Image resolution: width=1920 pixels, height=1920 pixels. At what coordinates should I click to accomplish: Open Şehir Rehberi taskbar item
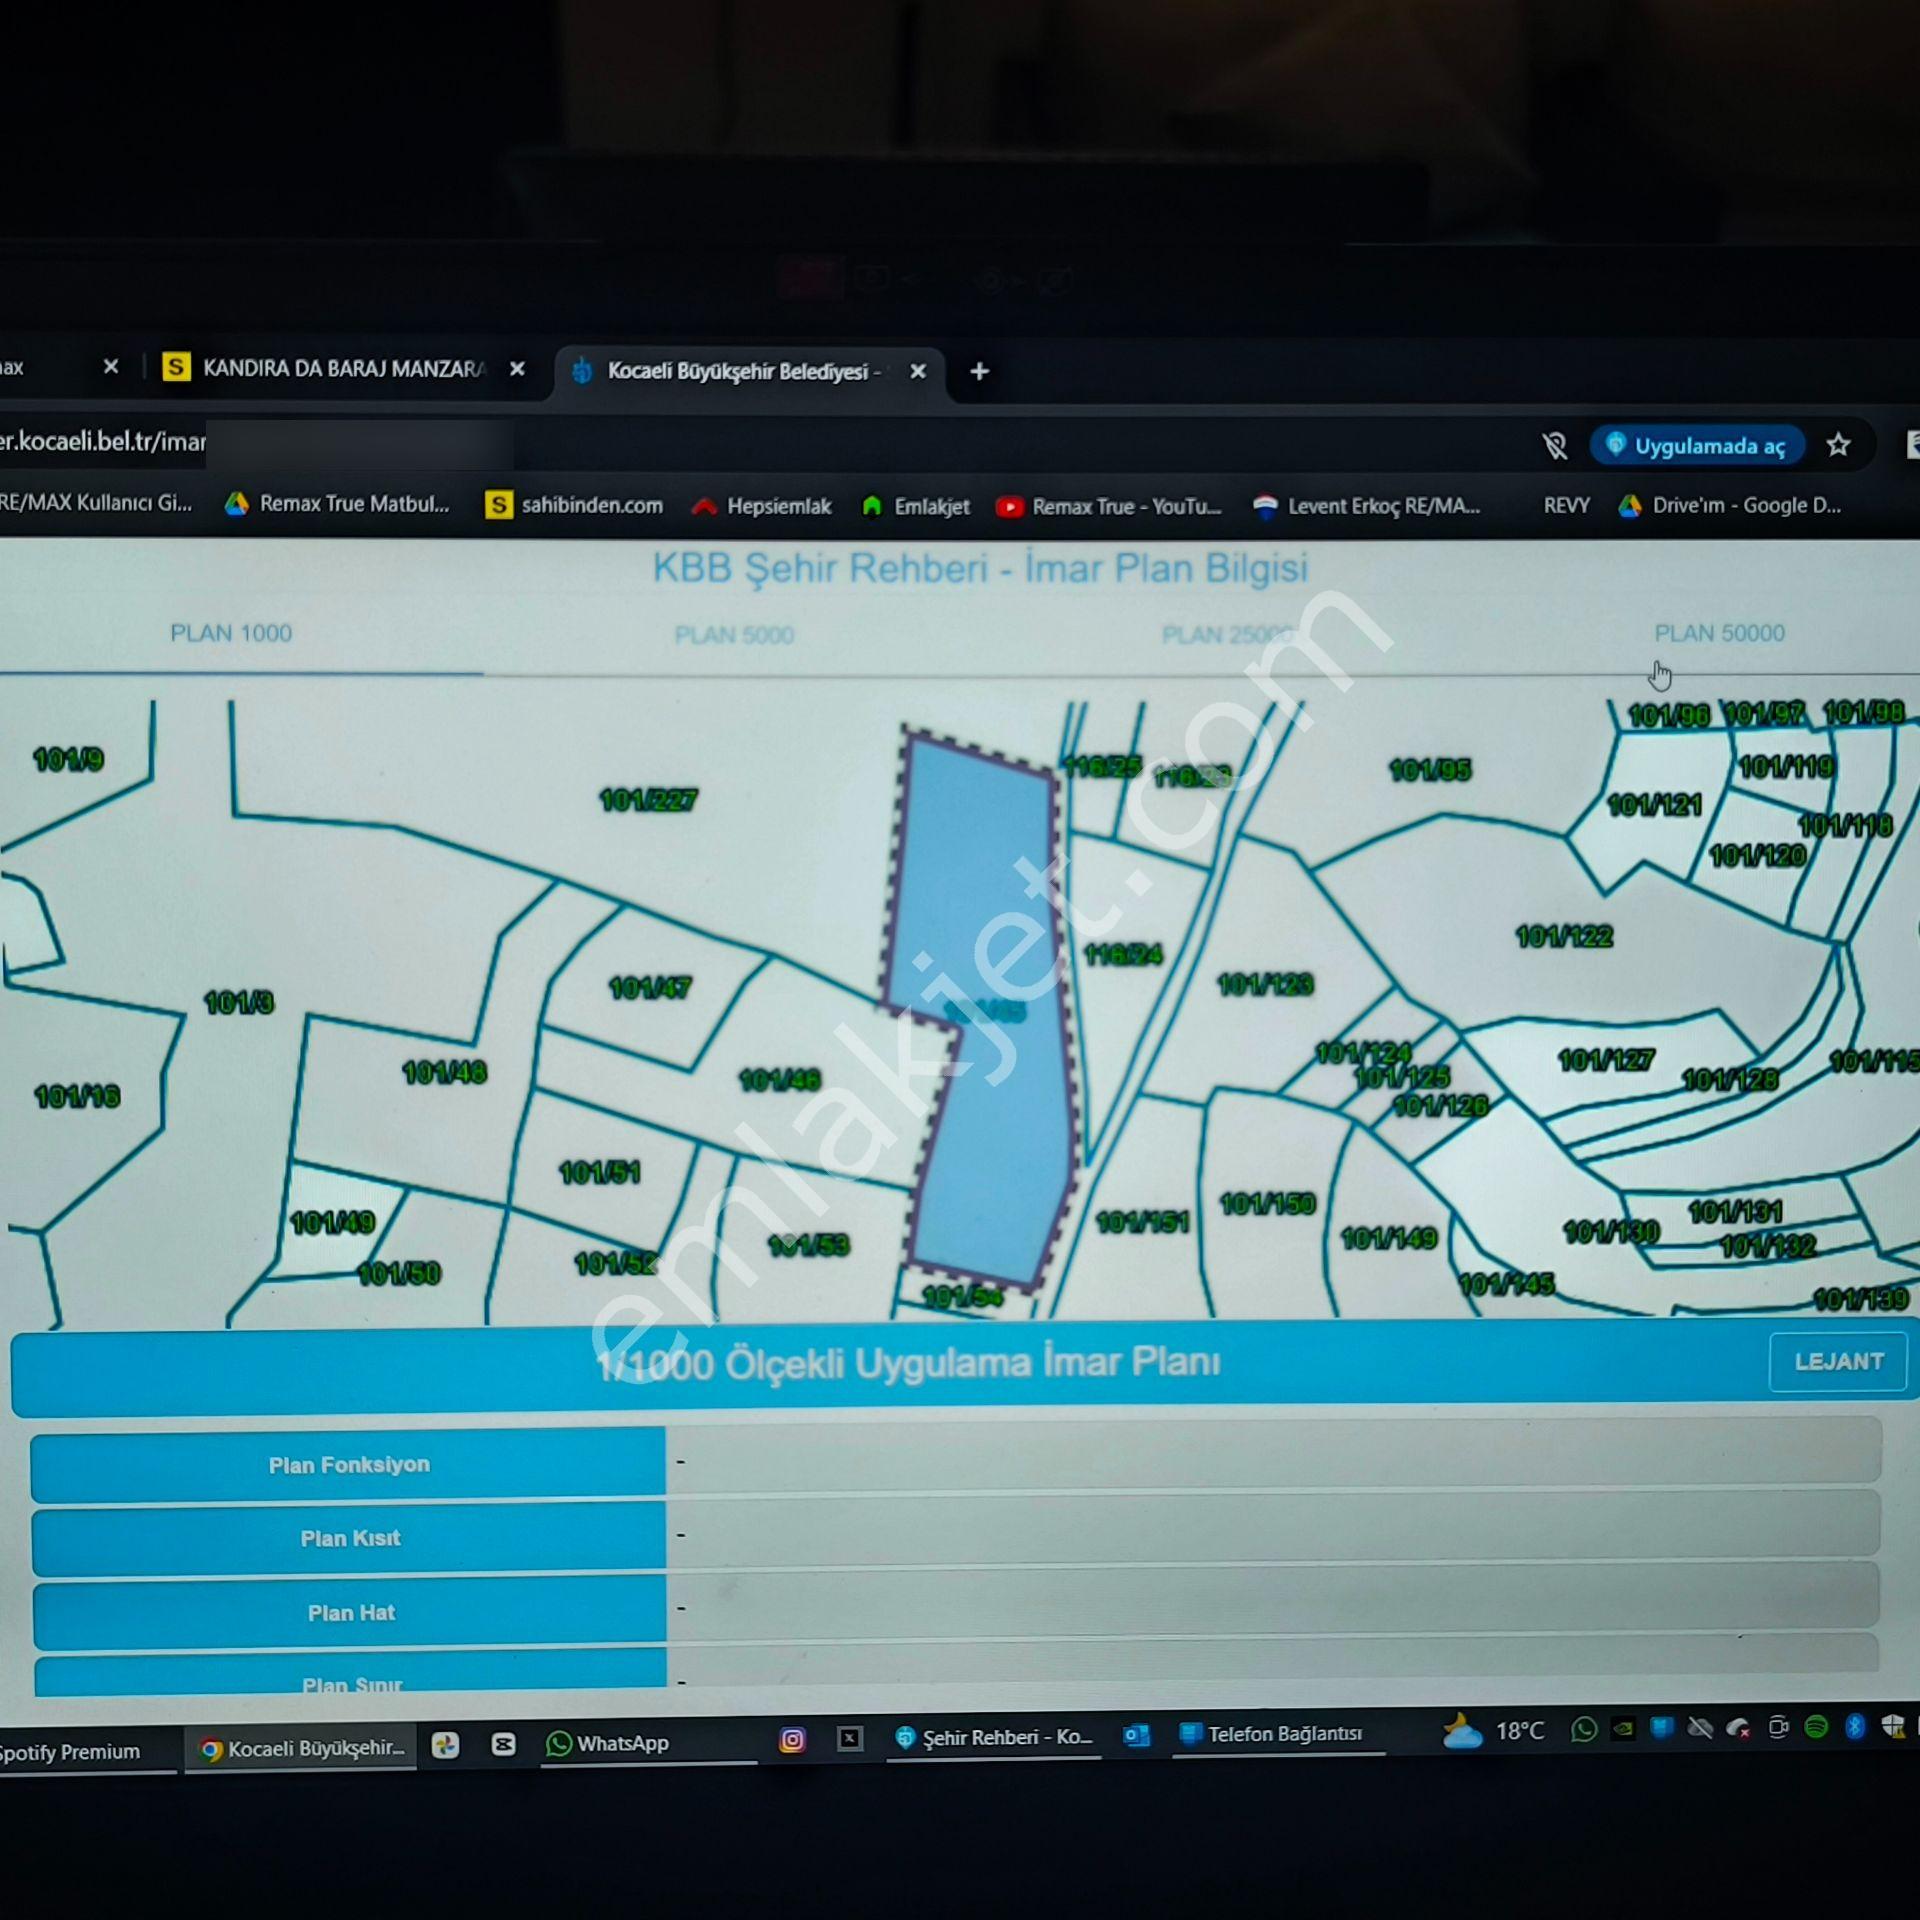point(993,1737)
